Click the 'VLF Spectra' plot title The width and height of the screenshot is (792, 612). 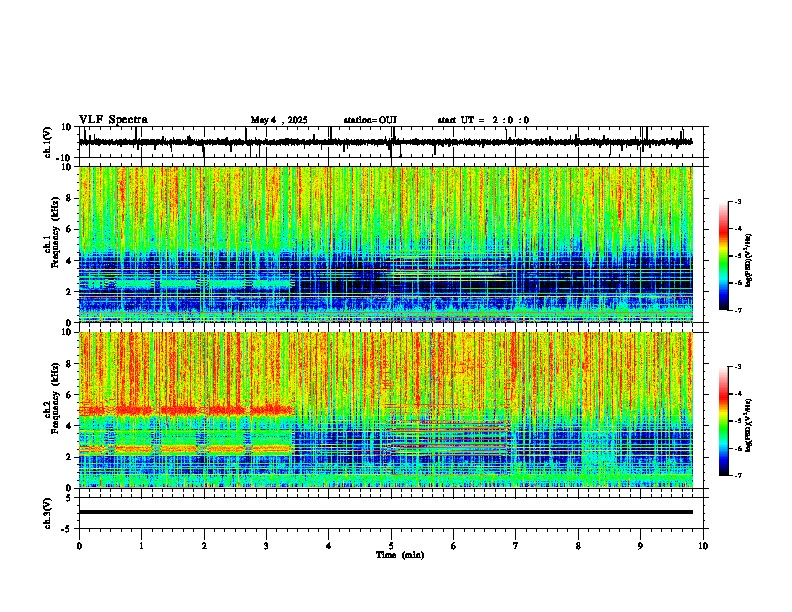pos(113,120)
